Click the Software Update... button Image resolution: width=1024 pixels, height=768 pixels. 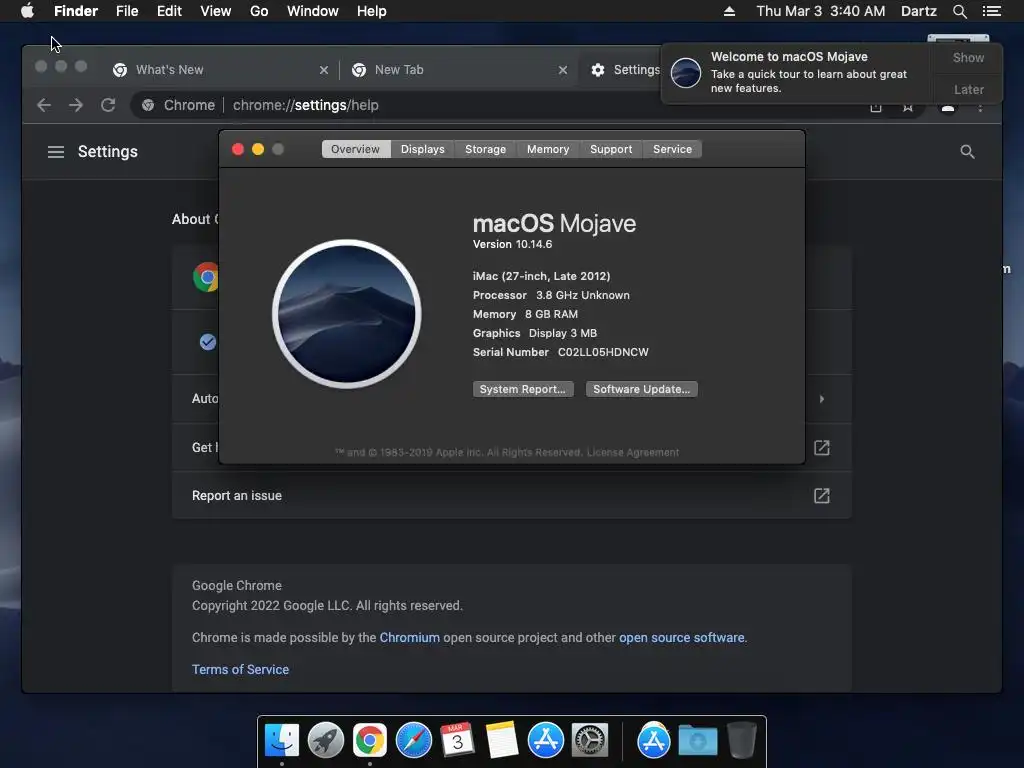click(641, 389)
